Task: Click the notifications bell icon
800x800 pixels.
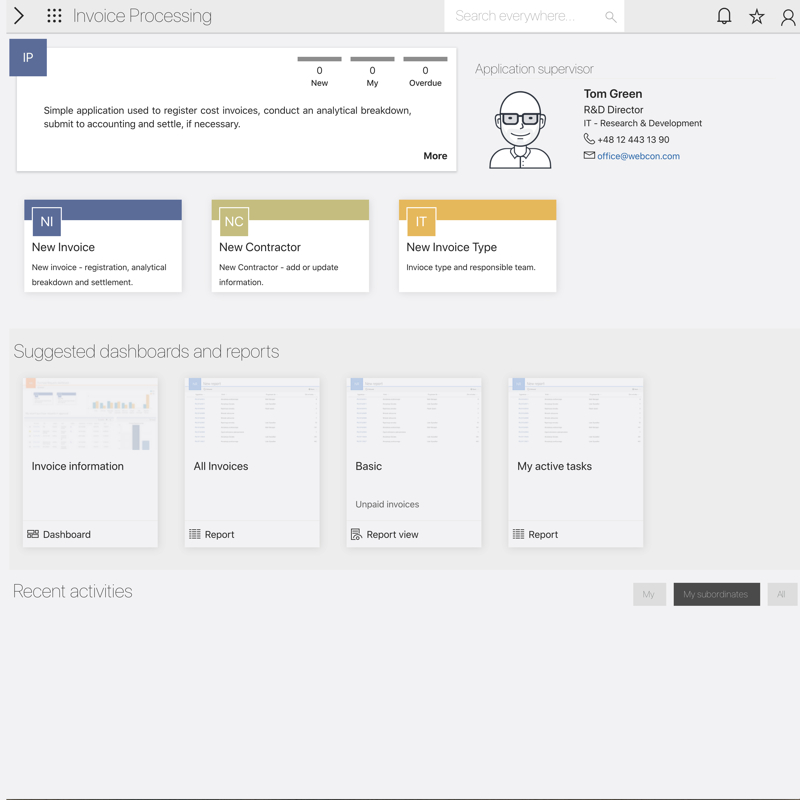Action: point(724,16)
